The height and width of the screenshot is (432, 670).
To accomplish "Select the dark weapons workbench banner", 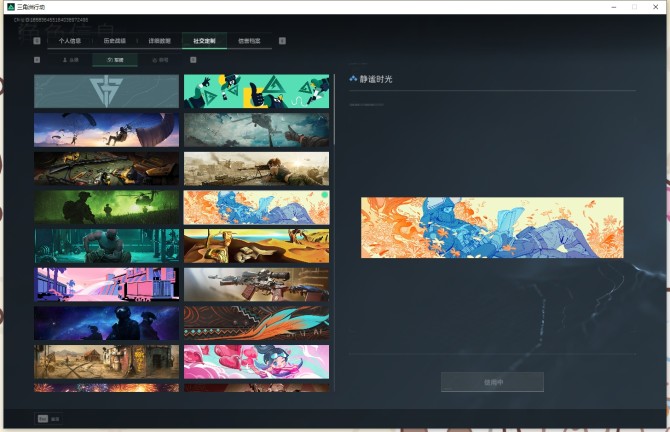I will pyautogui.click(x=106, y=169).
